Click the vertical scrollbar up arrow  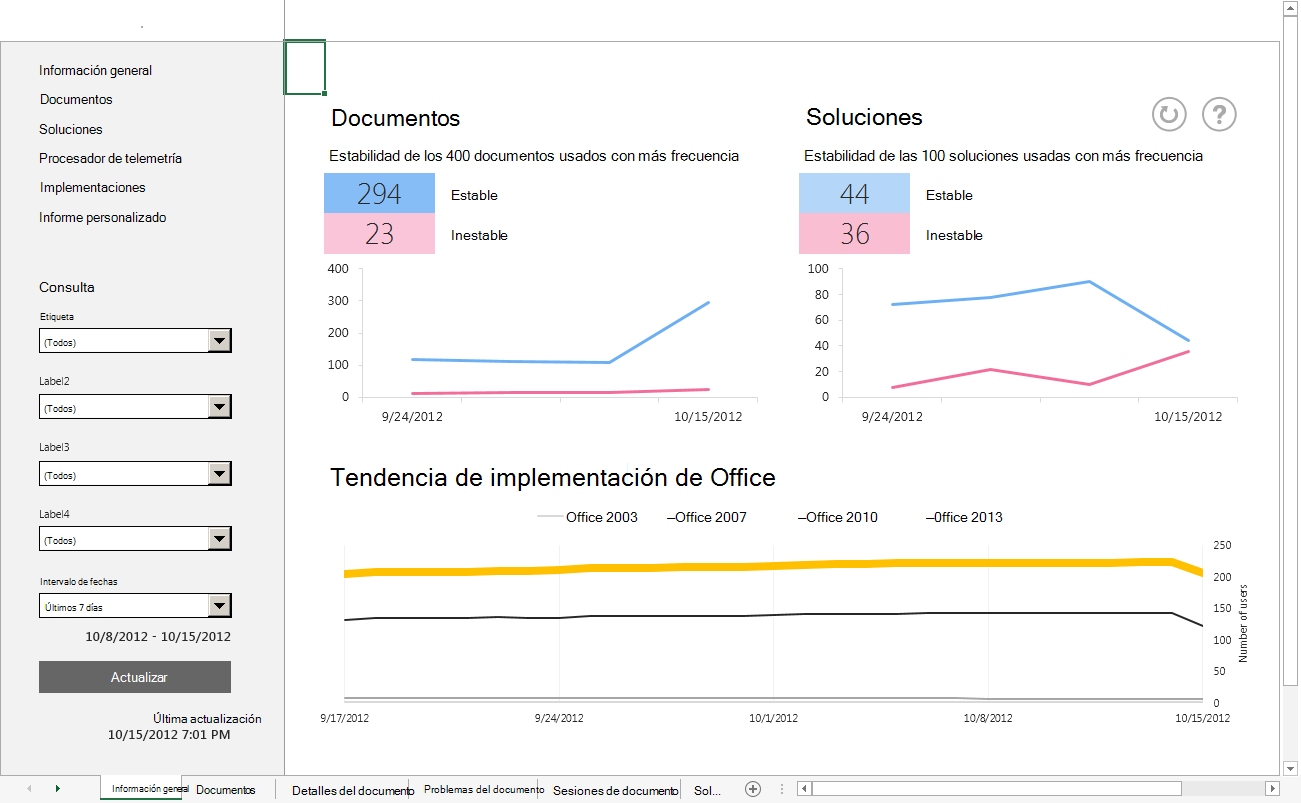coord(1290,8)
